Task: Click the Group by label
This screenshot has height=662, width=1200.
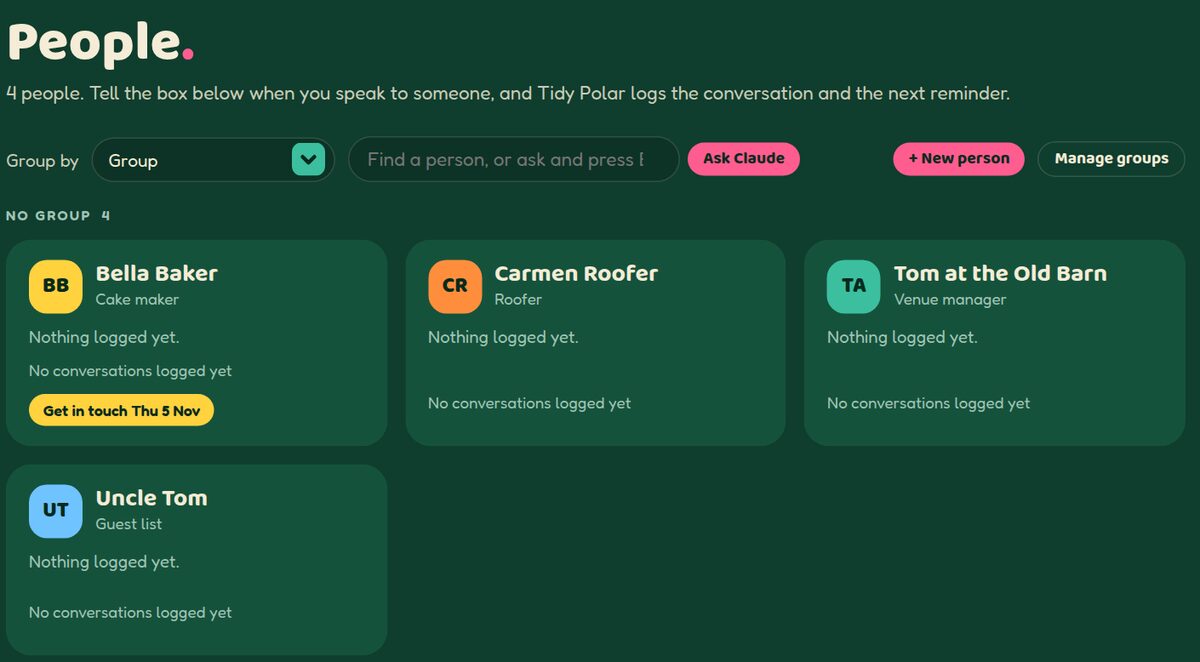Action: tap(43, 161)
